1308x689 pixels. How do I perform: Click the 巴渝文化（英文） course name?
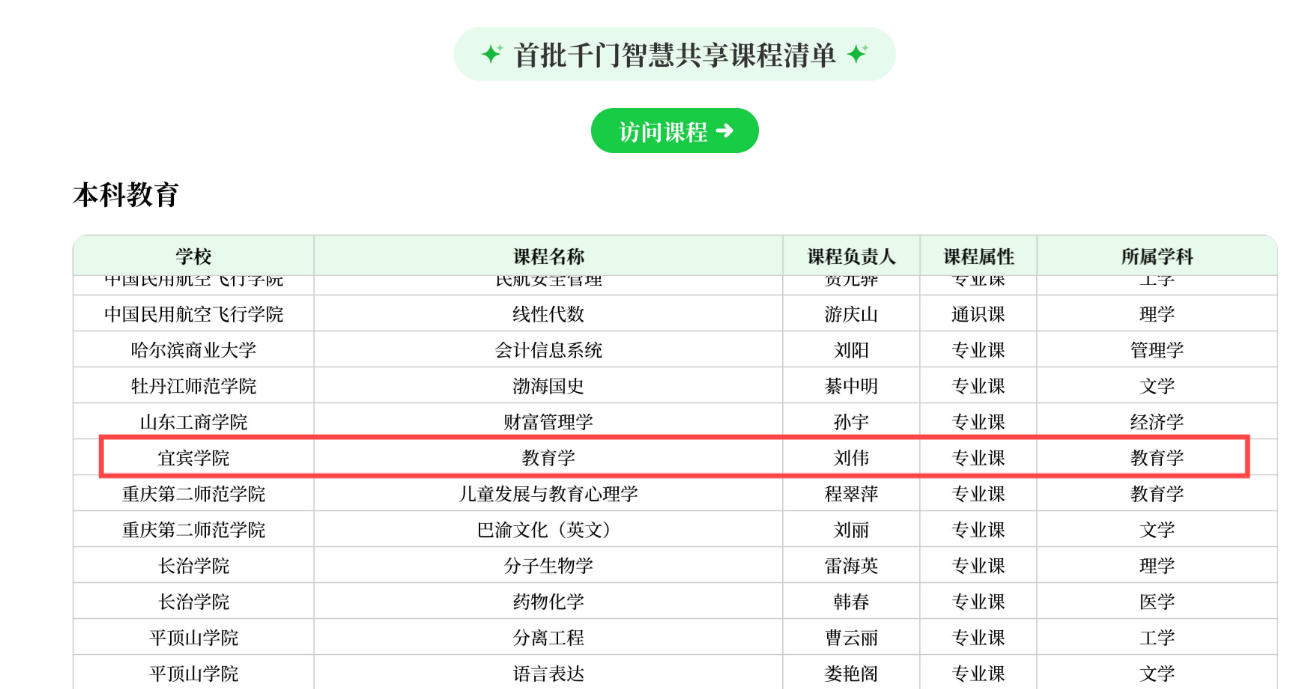click(548, 530)
